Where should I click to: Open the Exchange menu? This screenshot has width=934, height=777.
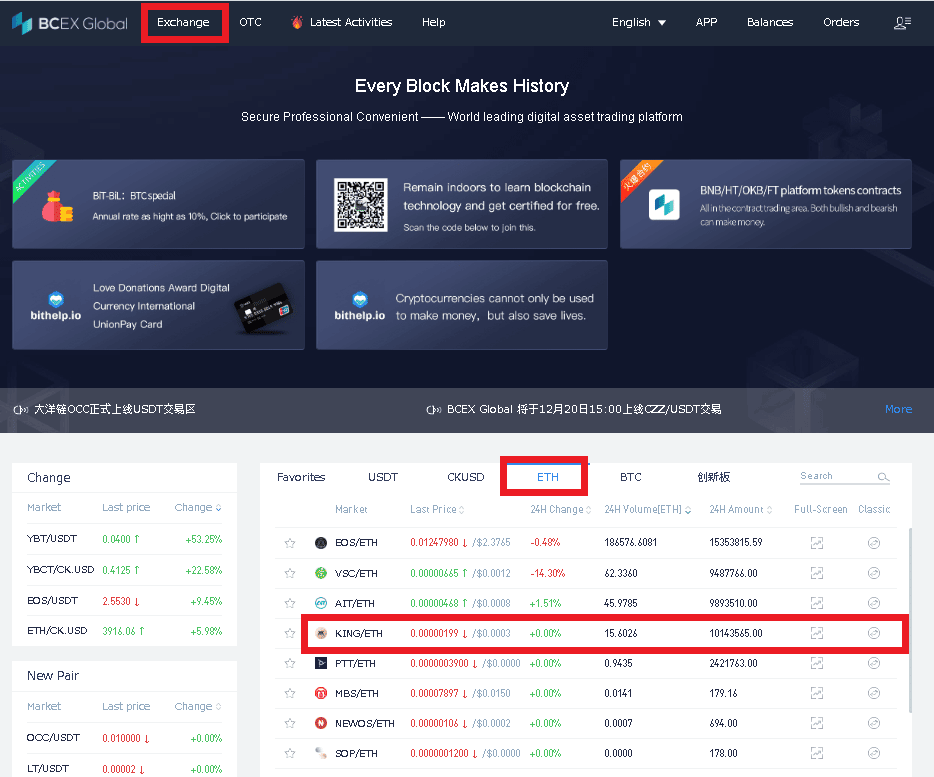pyautogui.click(x=183, y=23)
